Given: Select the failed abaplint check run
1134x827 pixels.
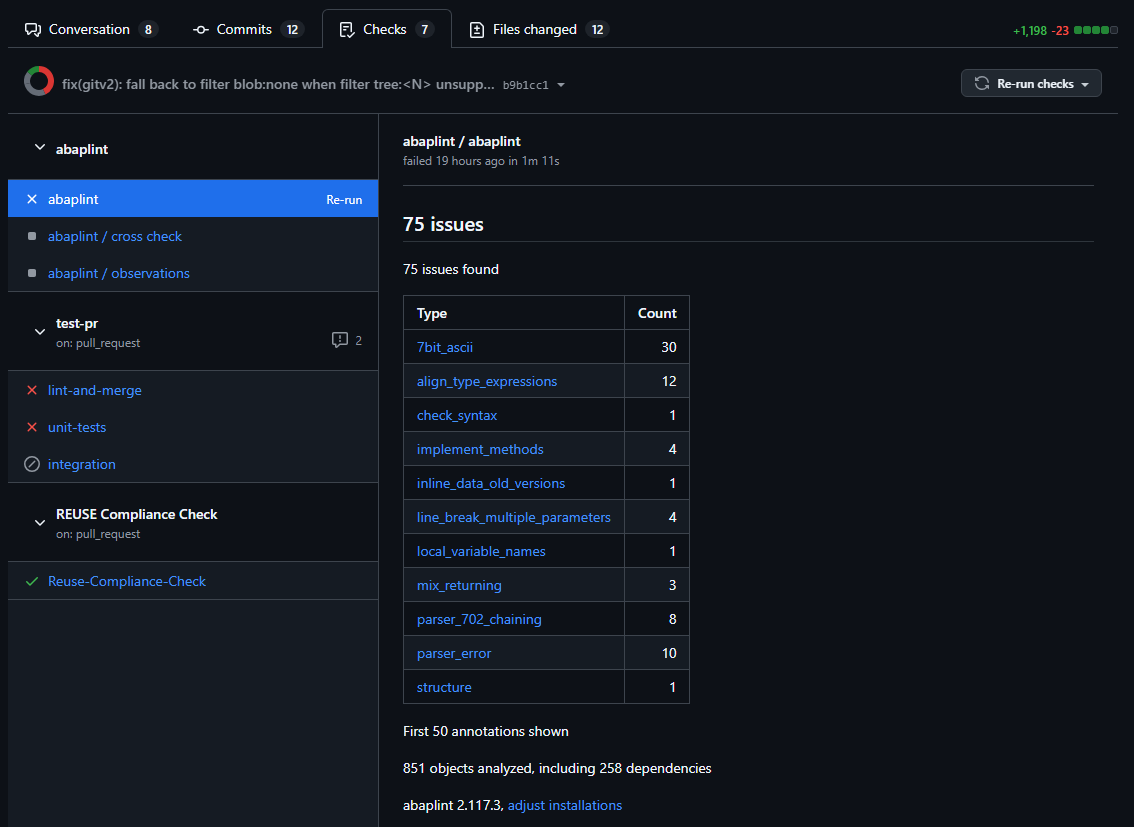Looking at the screenshot, I should pos(192,199).
